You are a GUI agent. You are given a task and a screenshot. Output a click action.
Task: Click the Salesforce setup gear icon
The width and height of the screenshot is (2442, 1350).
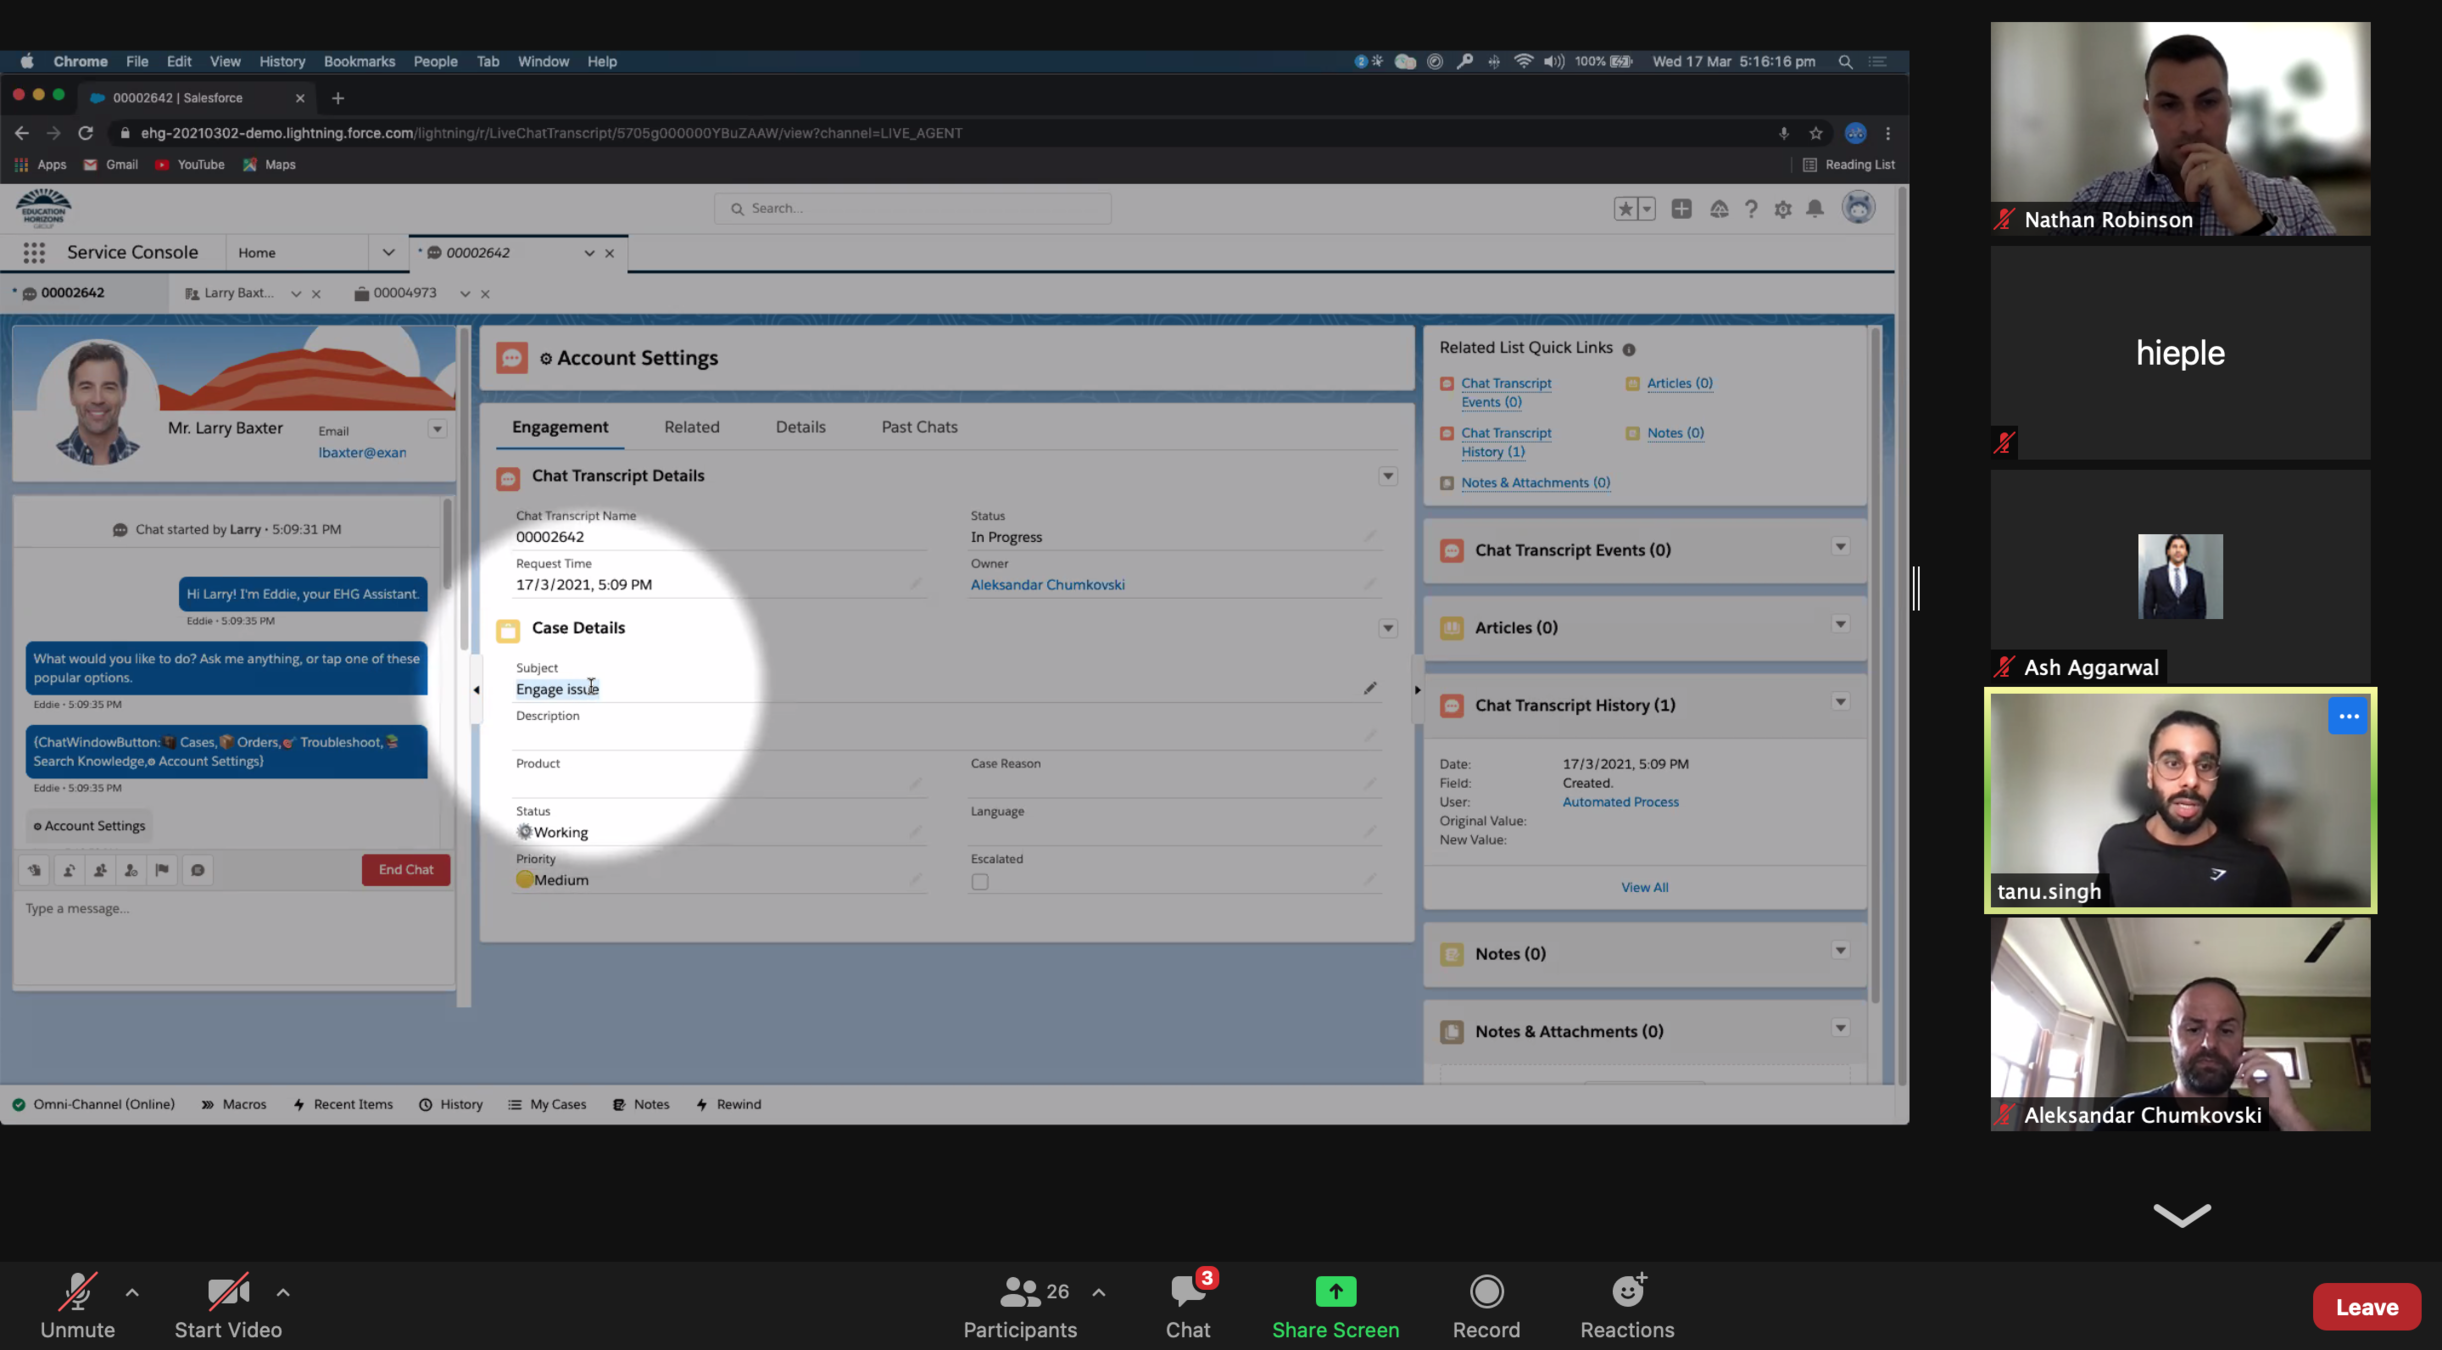(x=1782, y=209)
